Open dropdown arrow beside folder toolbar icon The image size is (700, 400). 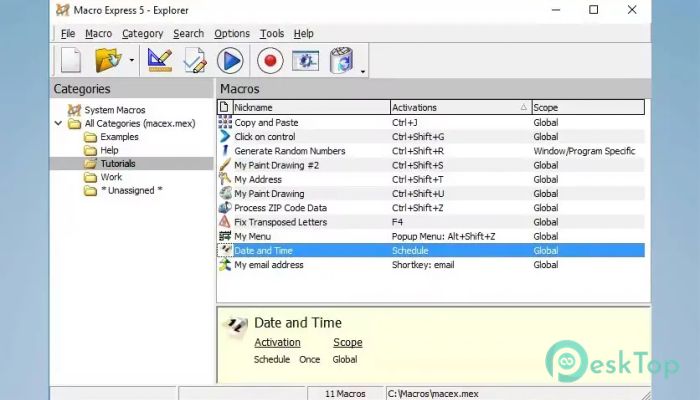coord(132,60)
